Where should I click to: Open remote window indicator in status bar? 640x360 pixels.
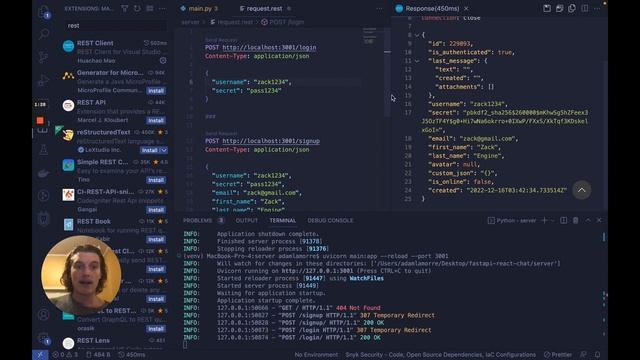pyautogui.click(x=40, y=355)
